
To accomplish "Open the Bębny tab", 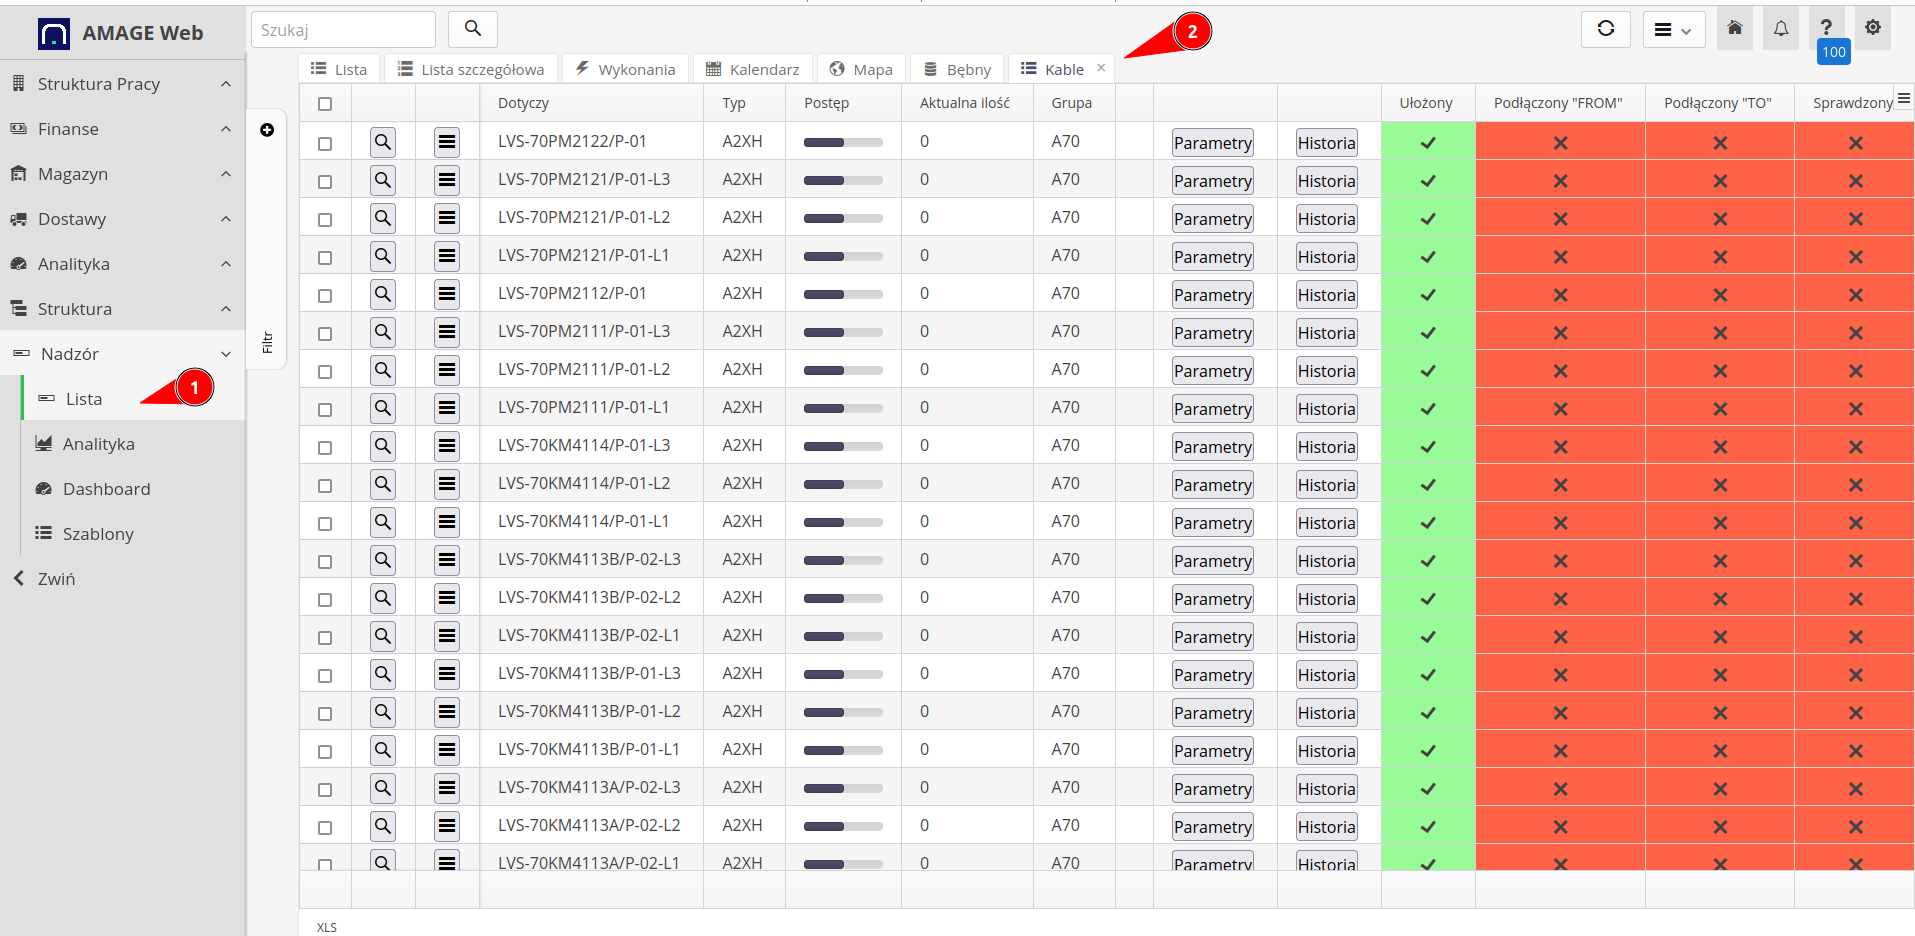I will (956, 68).
